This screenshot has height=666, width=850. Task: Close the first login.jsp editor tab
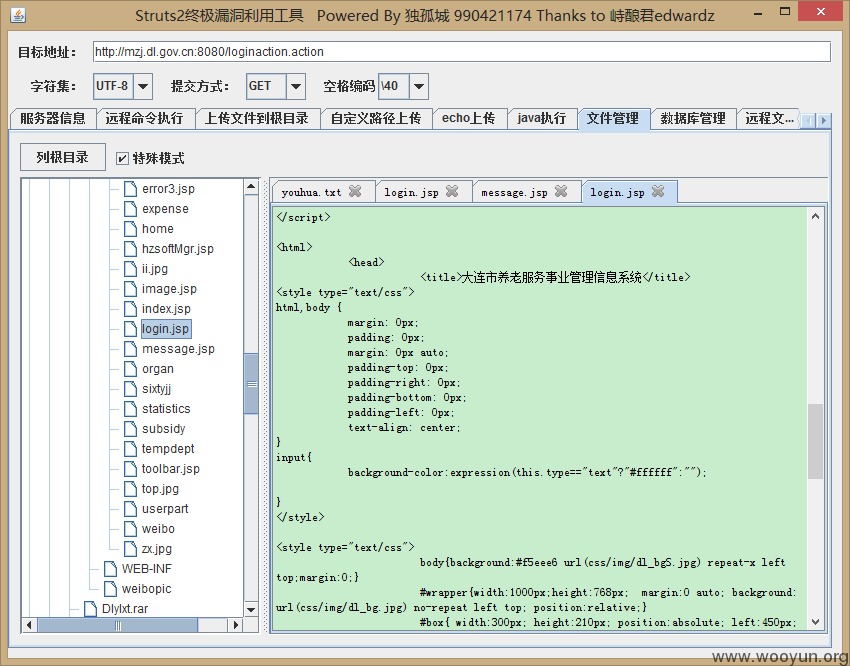(x=452, y=191)
